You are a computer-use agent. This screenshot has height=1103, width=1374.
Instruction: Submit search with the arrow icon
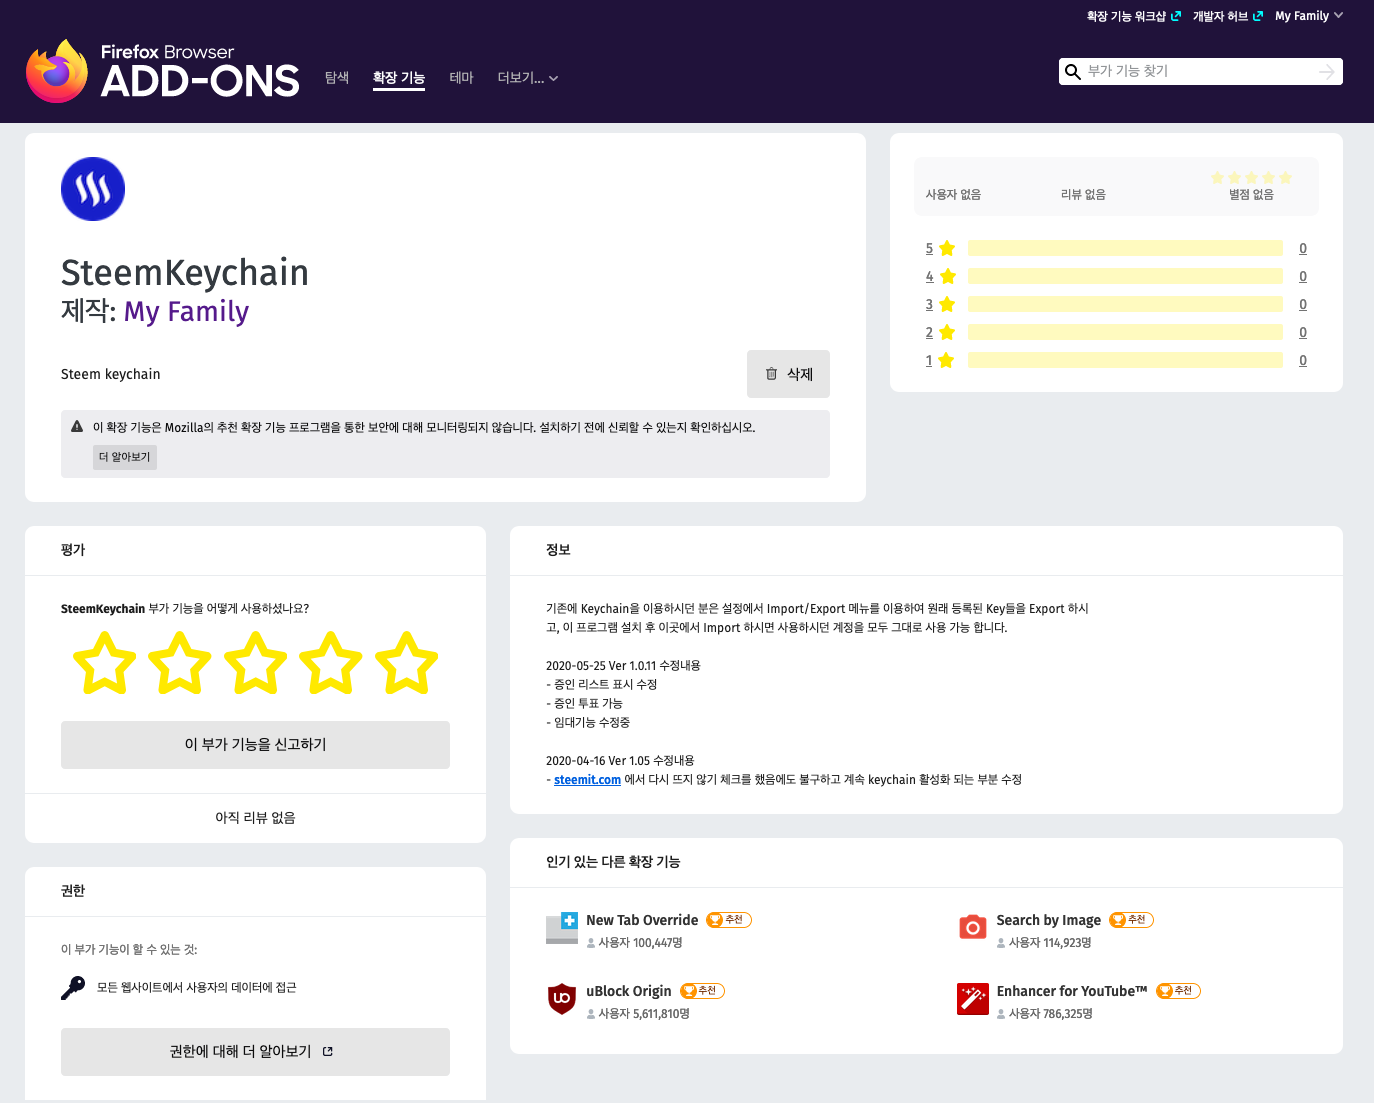point(1327,72)
